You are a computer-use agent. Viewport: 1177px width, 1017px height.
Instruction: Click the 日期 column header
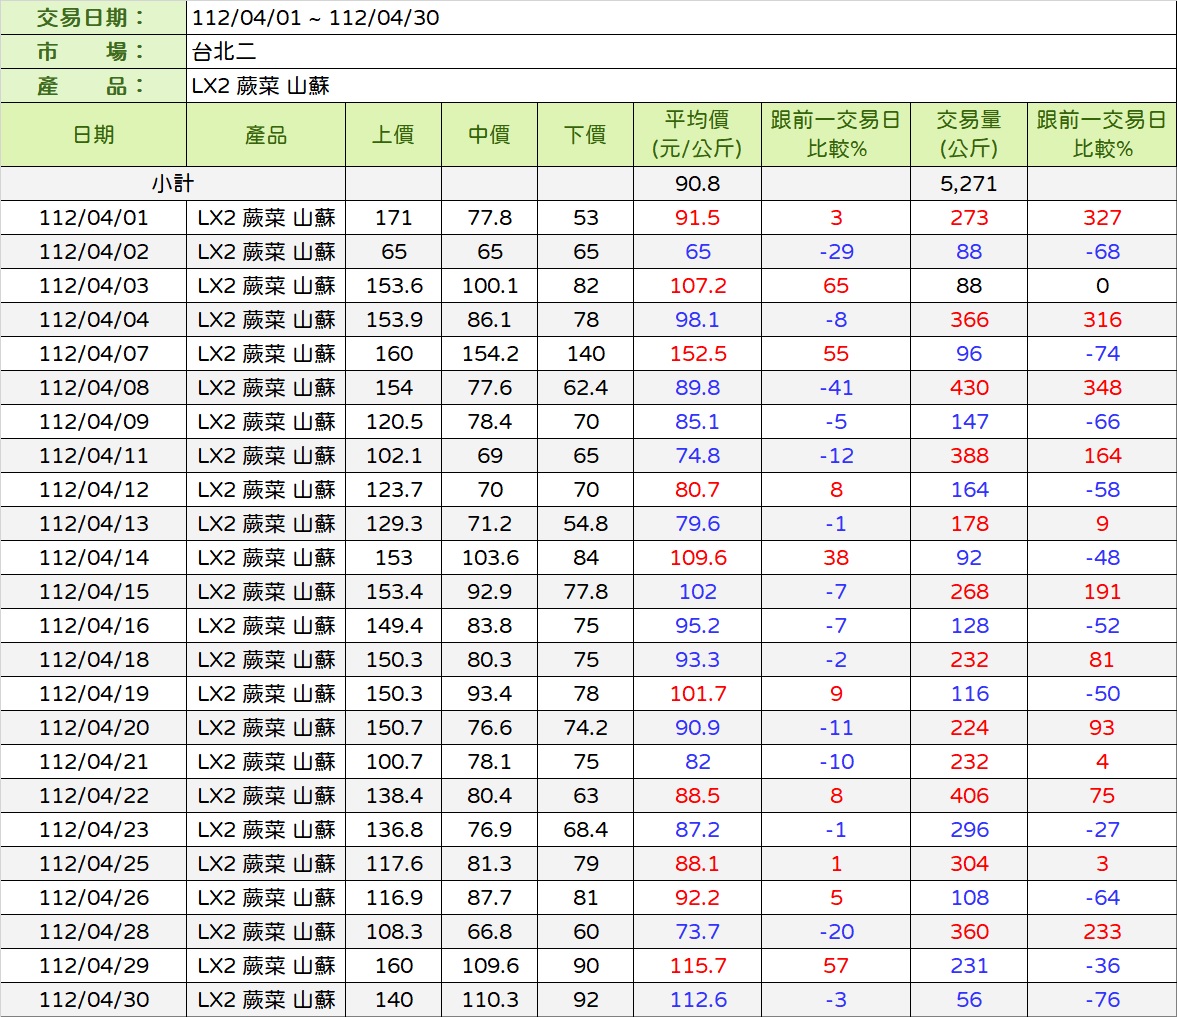tap(93, 135)
